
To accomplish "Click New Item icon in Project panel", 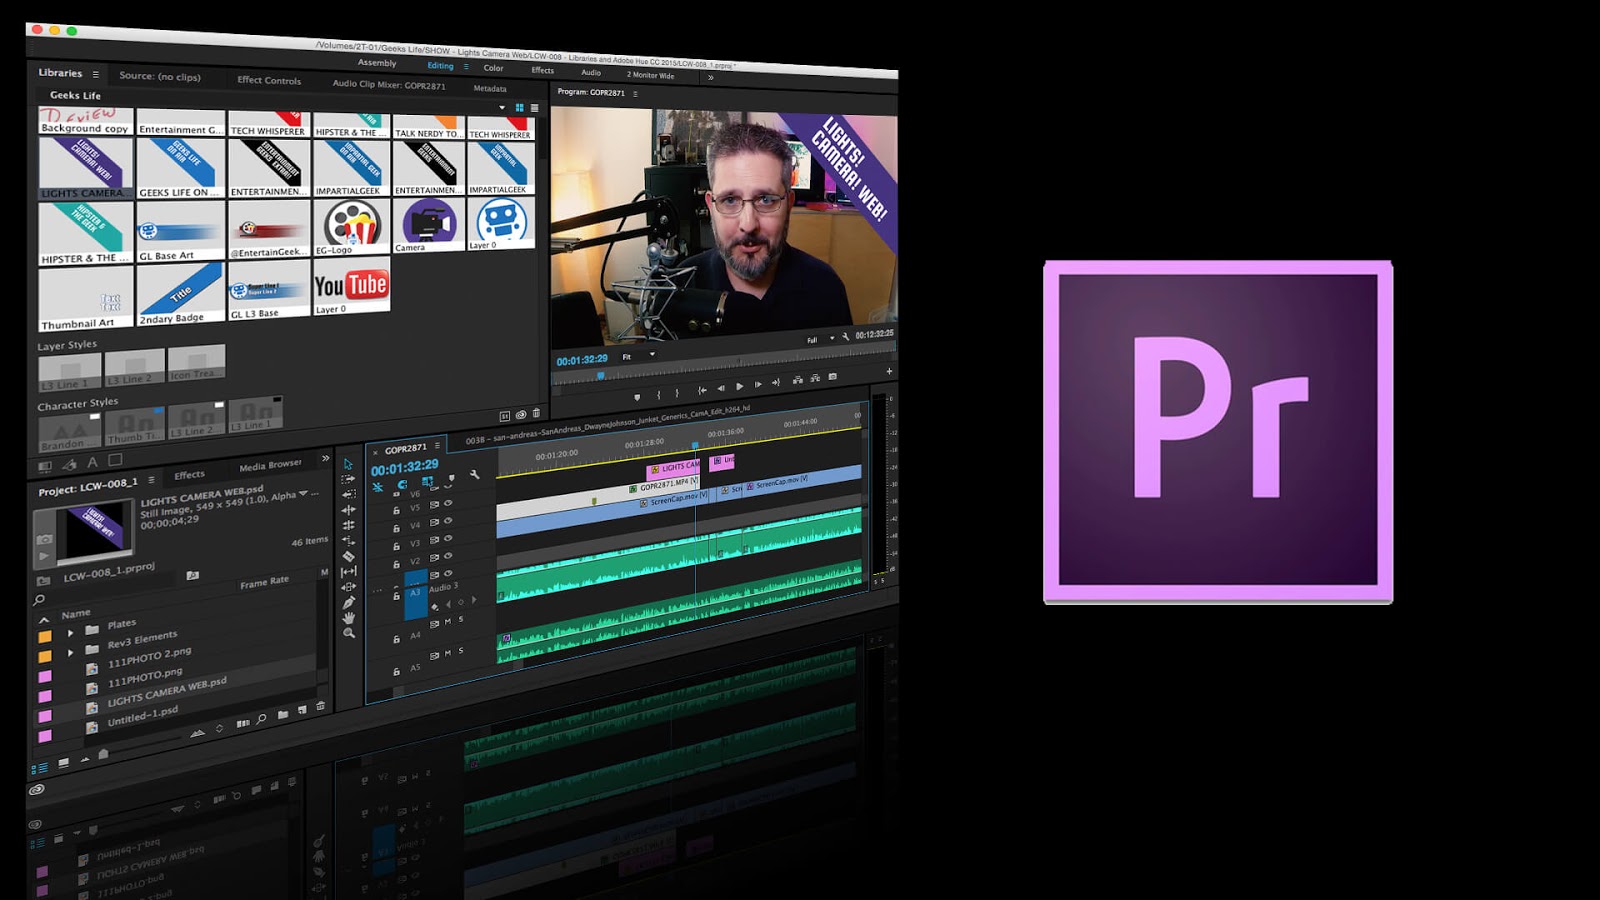I will (x=302, y=710).
